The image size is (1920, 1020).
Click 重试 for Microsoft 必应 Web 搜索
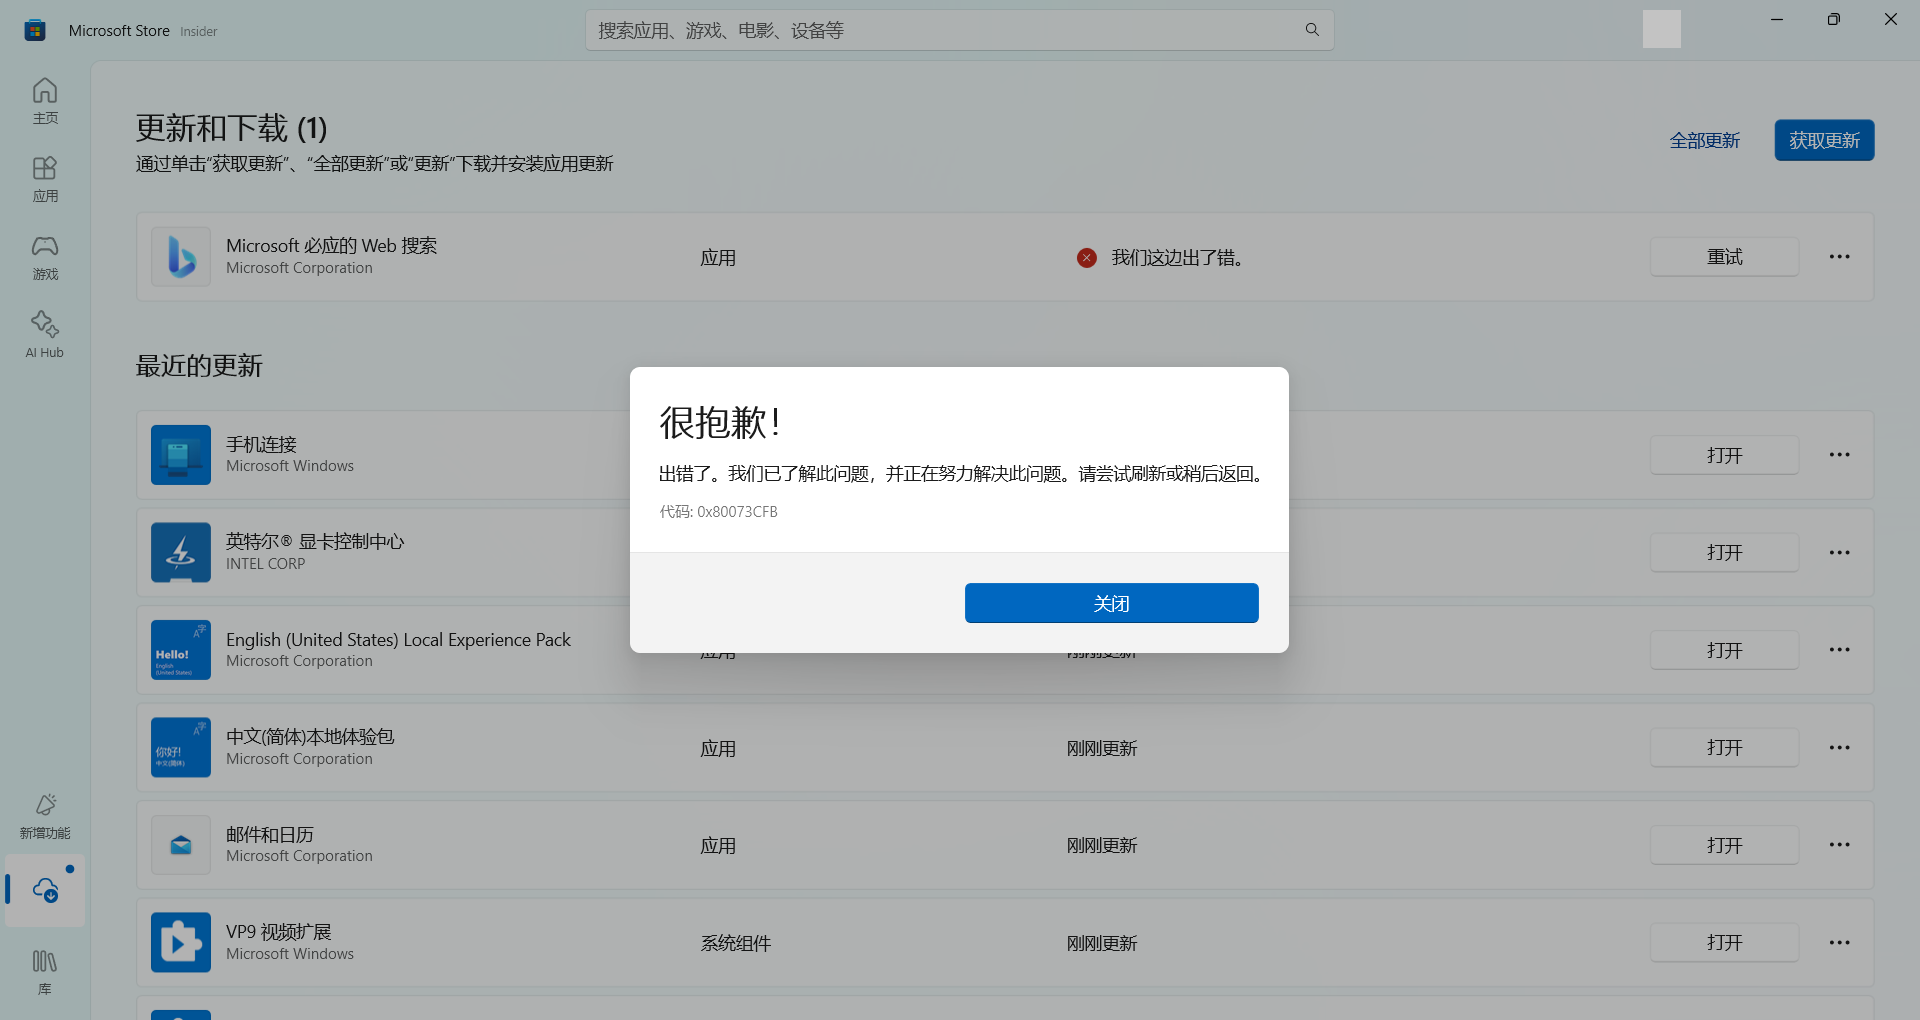tap(1724, 257)
